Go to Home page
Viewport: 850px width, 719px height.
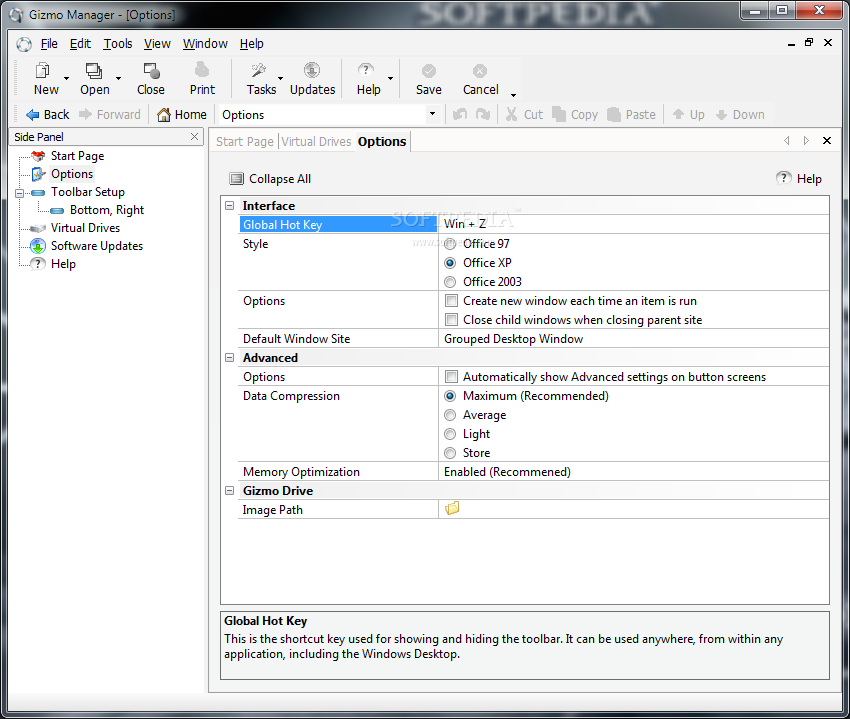pyautogui.click(x=182, y=114)
